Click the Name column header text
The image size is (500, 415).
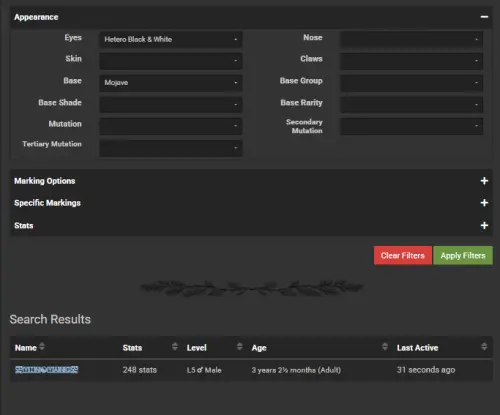point(26,348)
